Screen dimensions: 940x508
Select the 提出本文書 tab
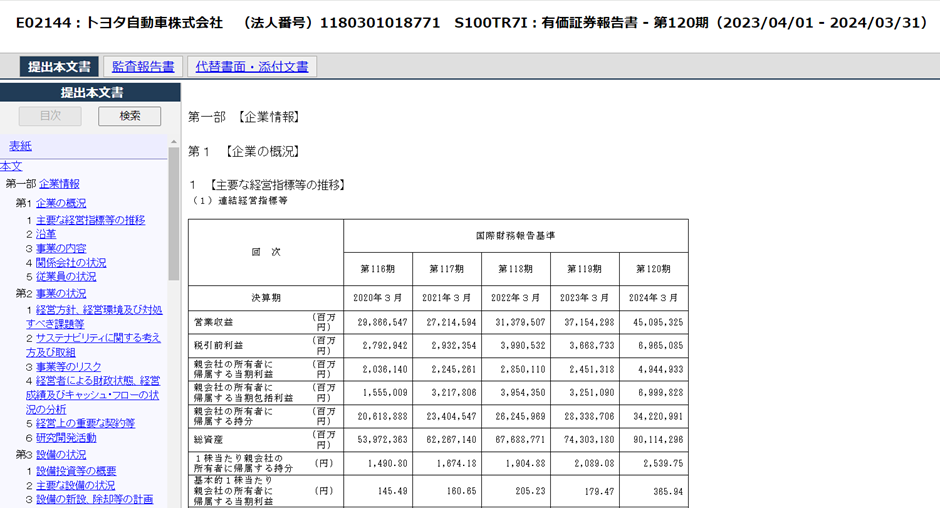click(x=59, y=67)
